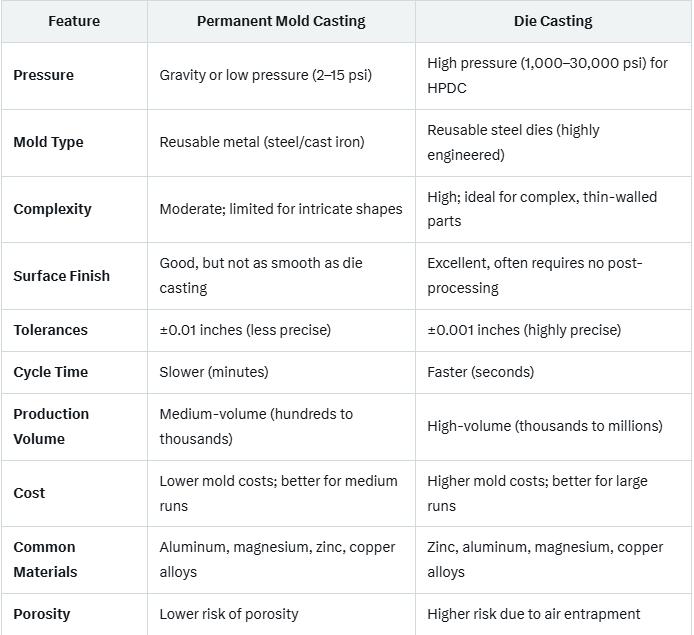
Task: Click 'Moderate; limited for intricate shapes' cell
Action: tap(281, 209)
